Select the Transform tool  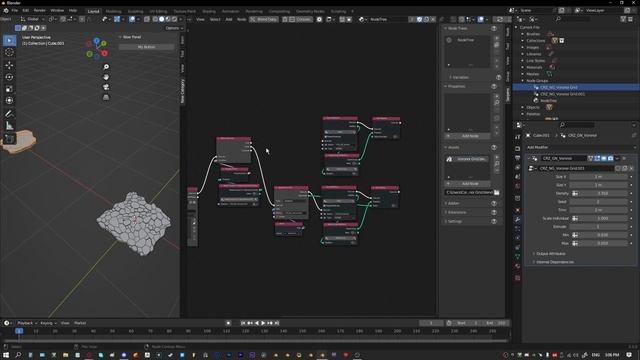click(9, 100)
